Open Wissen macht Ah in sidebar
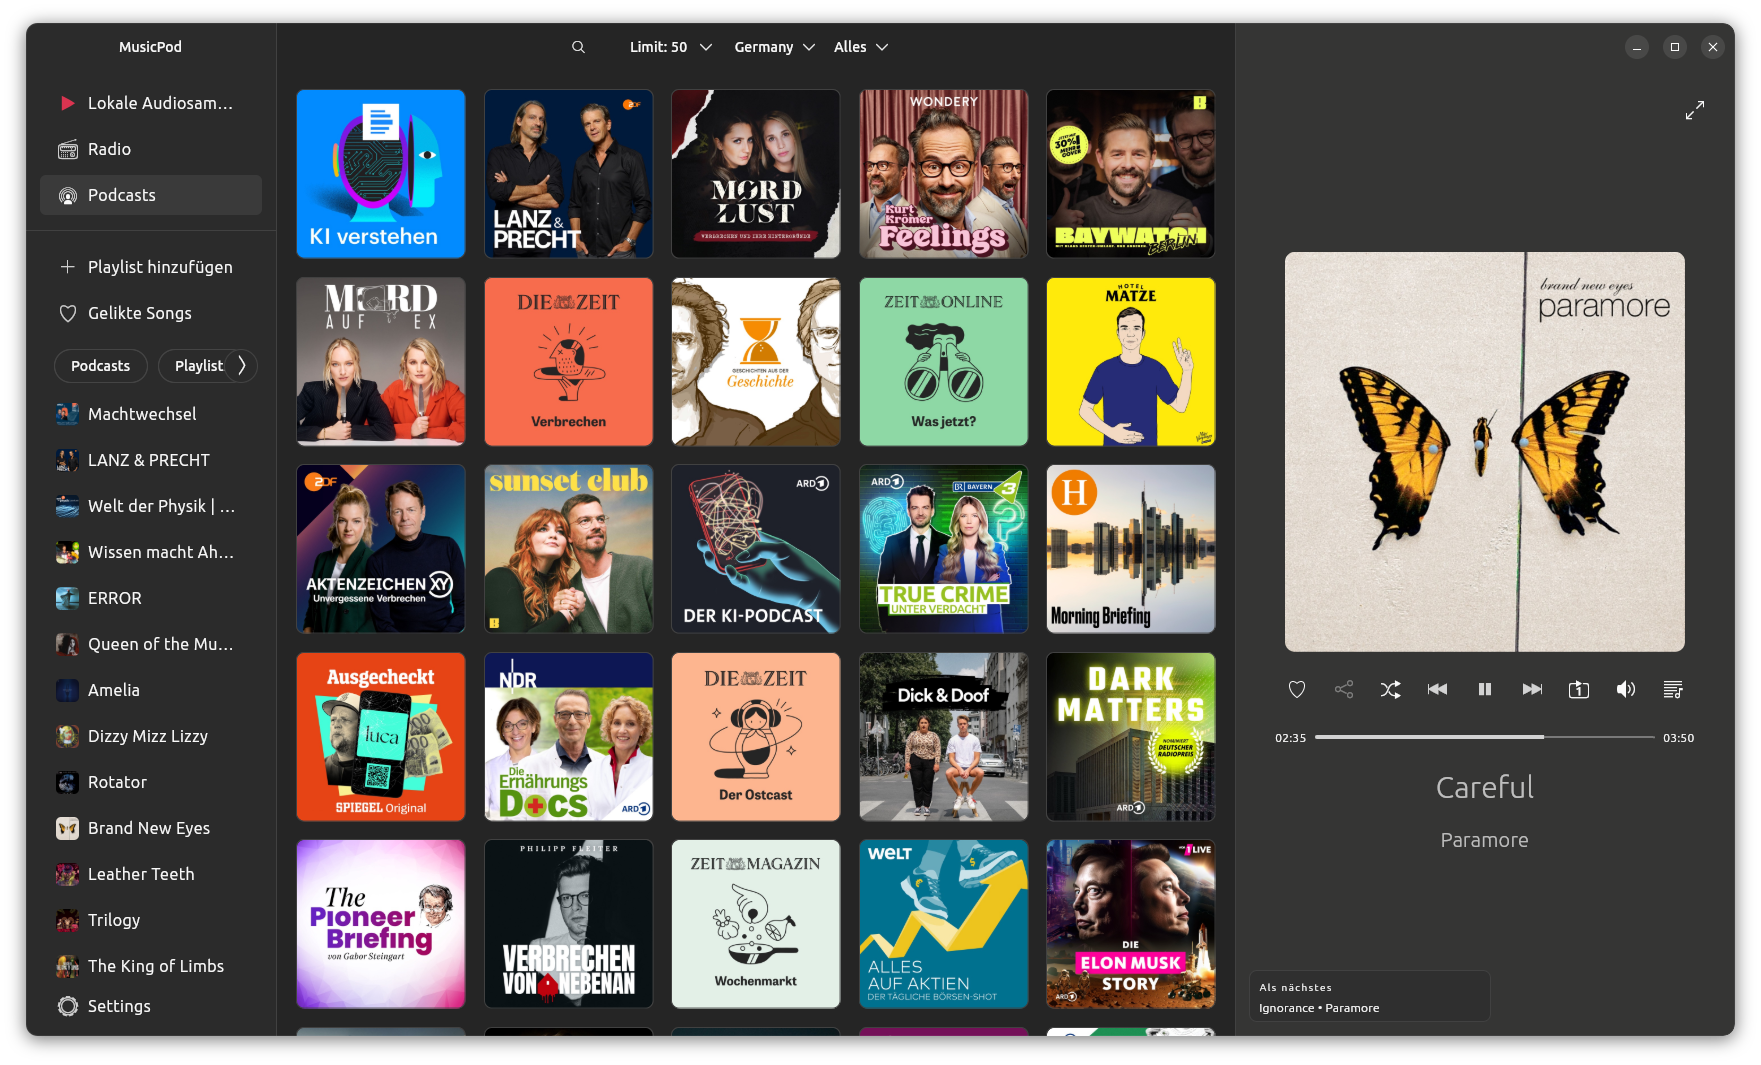The image size is (1761, 1065). coord(151,552)
